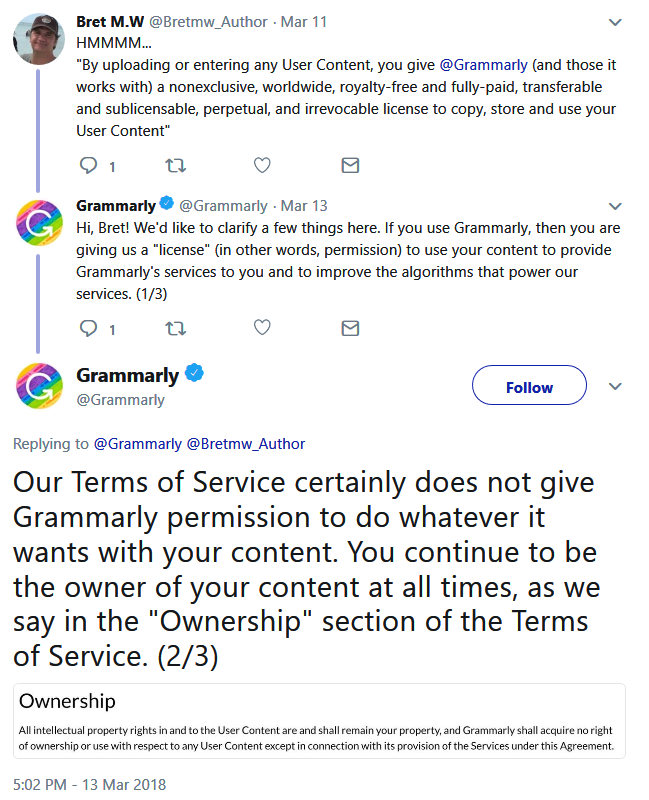The height and width of the screenshot is (800, 649).
Task: Click the Ownership terms excerpt box
Action: pyautogui.click(x=324, y=716)
